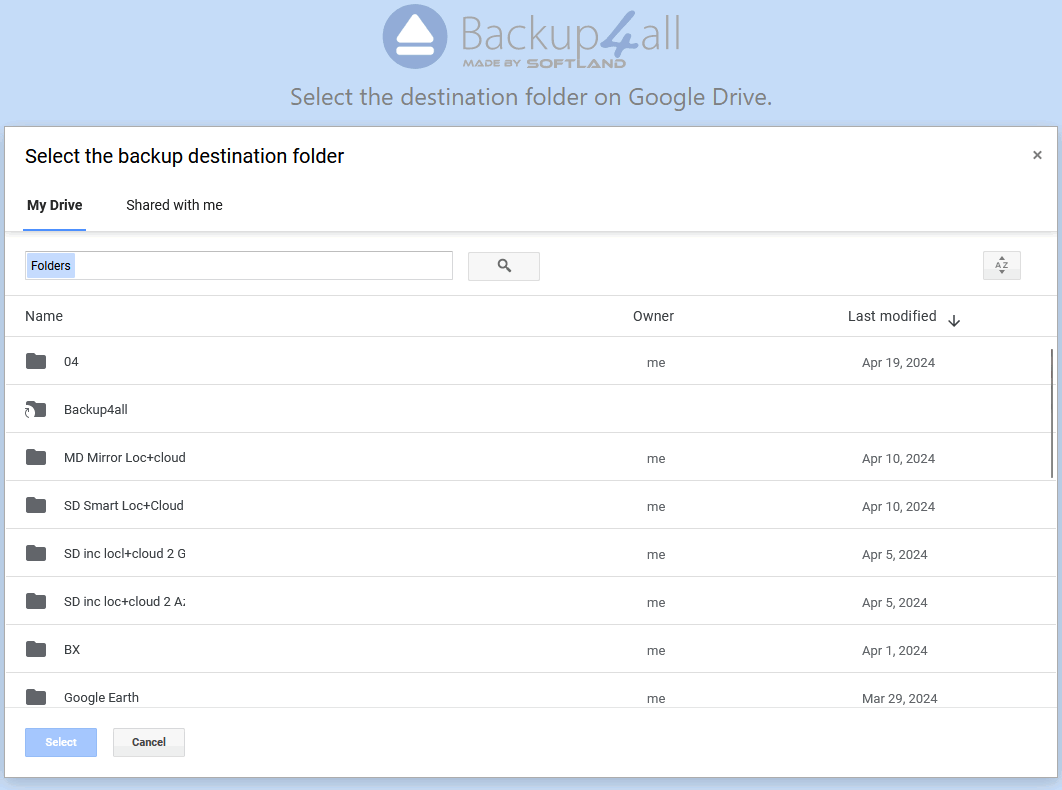Click the disabled Select button
Image resolution: width=1062 pixels, height=790 pixels.
[60, 742]
